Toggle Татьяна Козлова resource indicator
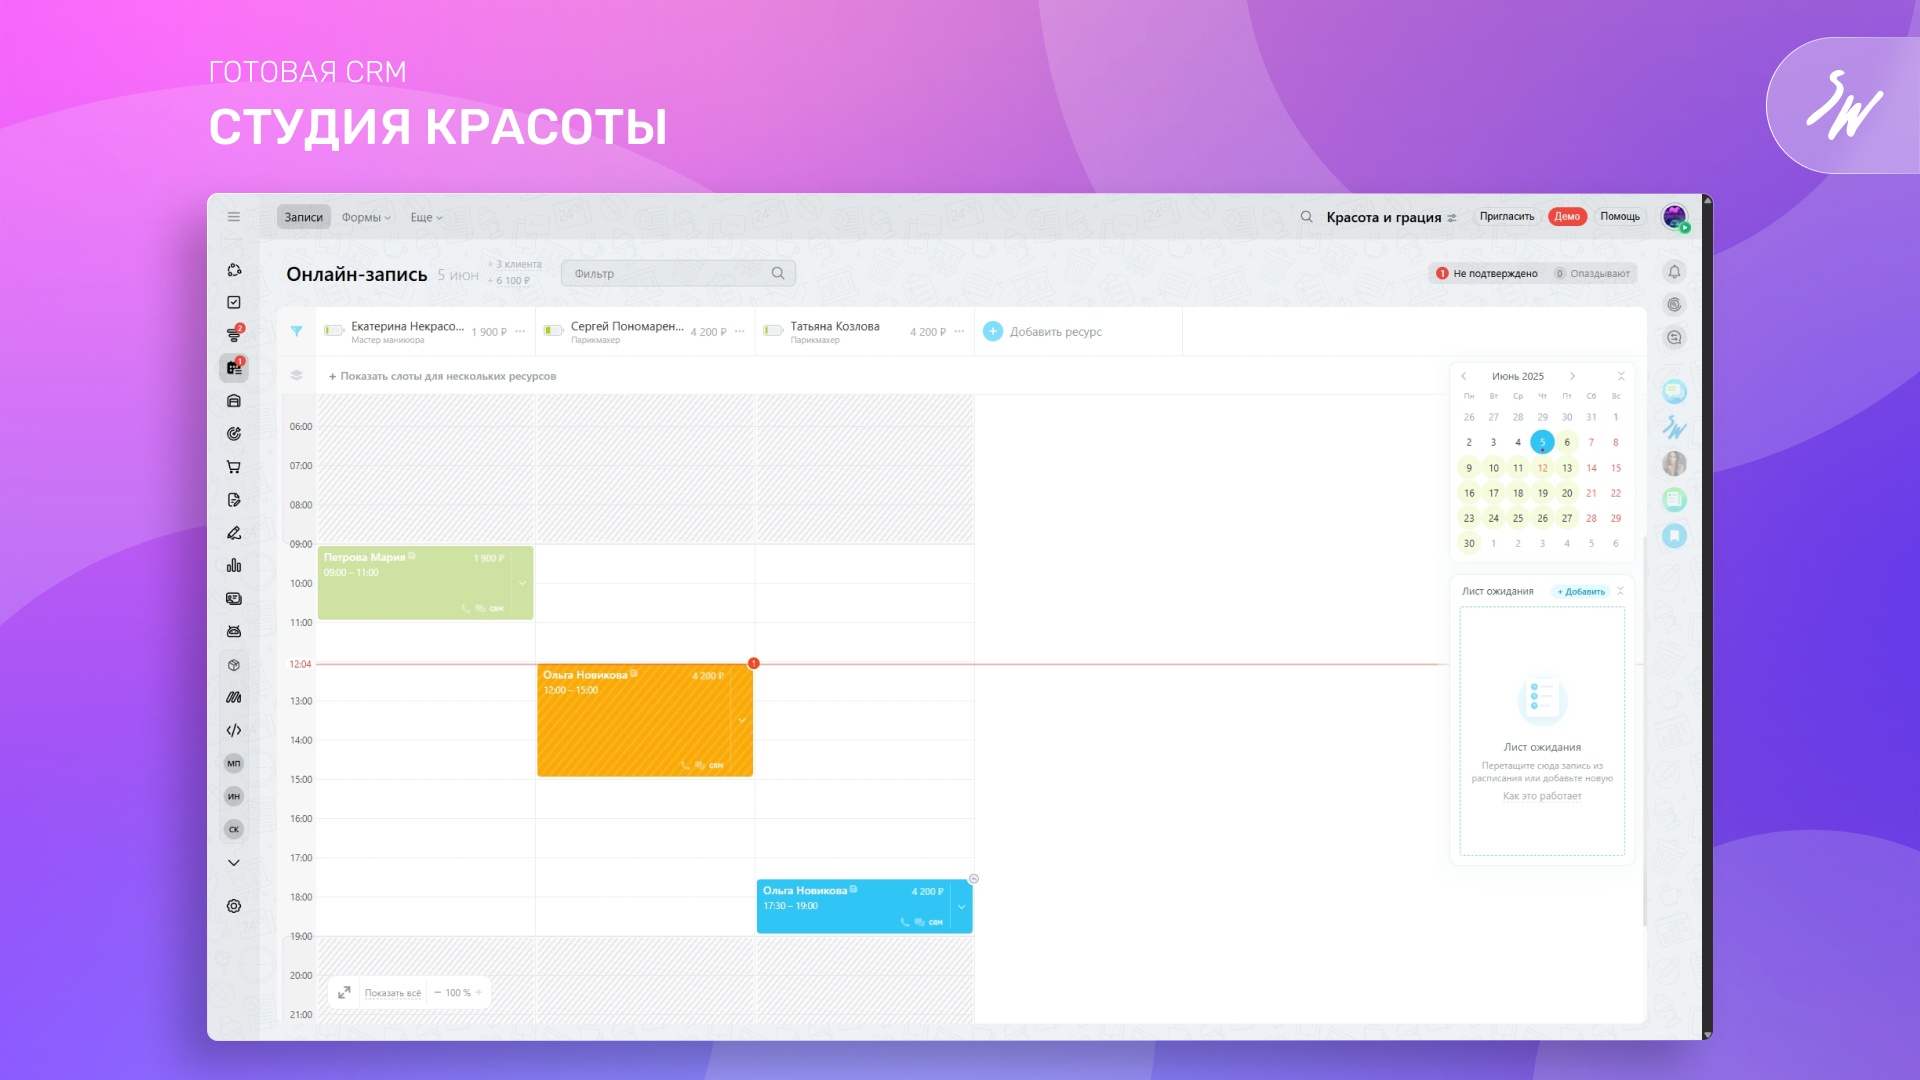 [772, 331]
